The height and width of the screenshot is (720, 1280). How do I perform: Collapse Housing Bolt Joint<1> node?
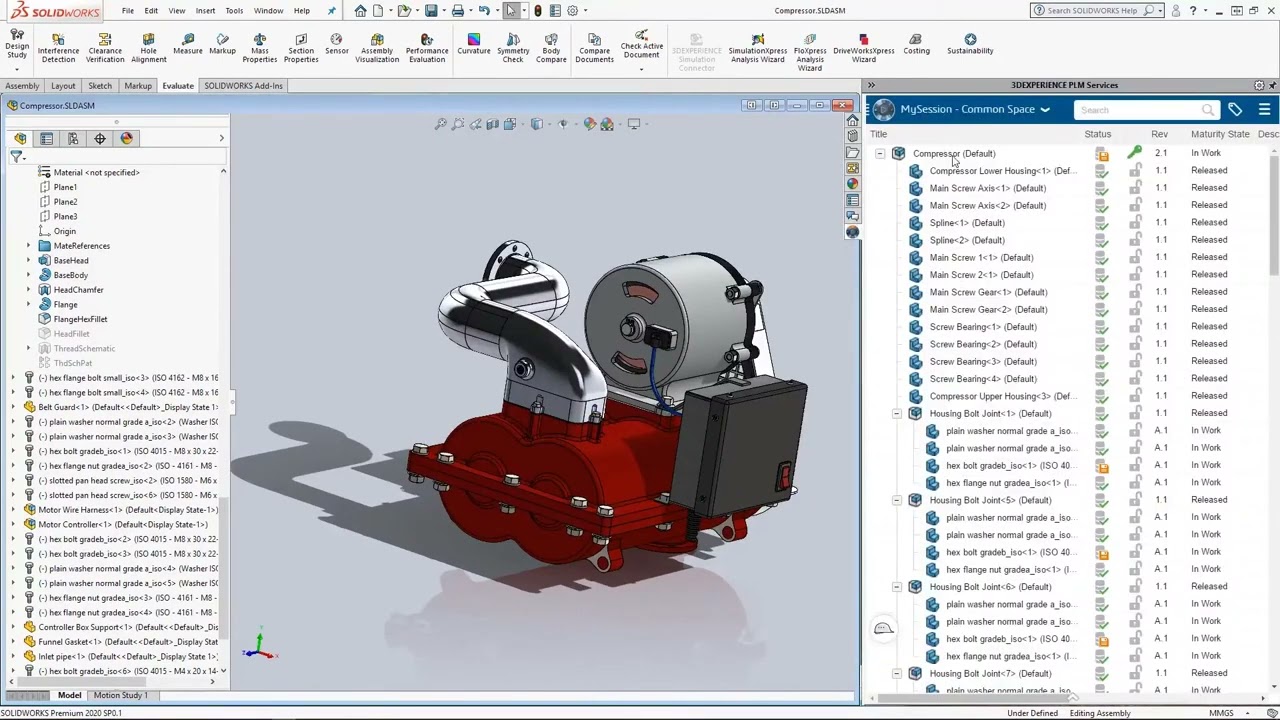point(897,413)
